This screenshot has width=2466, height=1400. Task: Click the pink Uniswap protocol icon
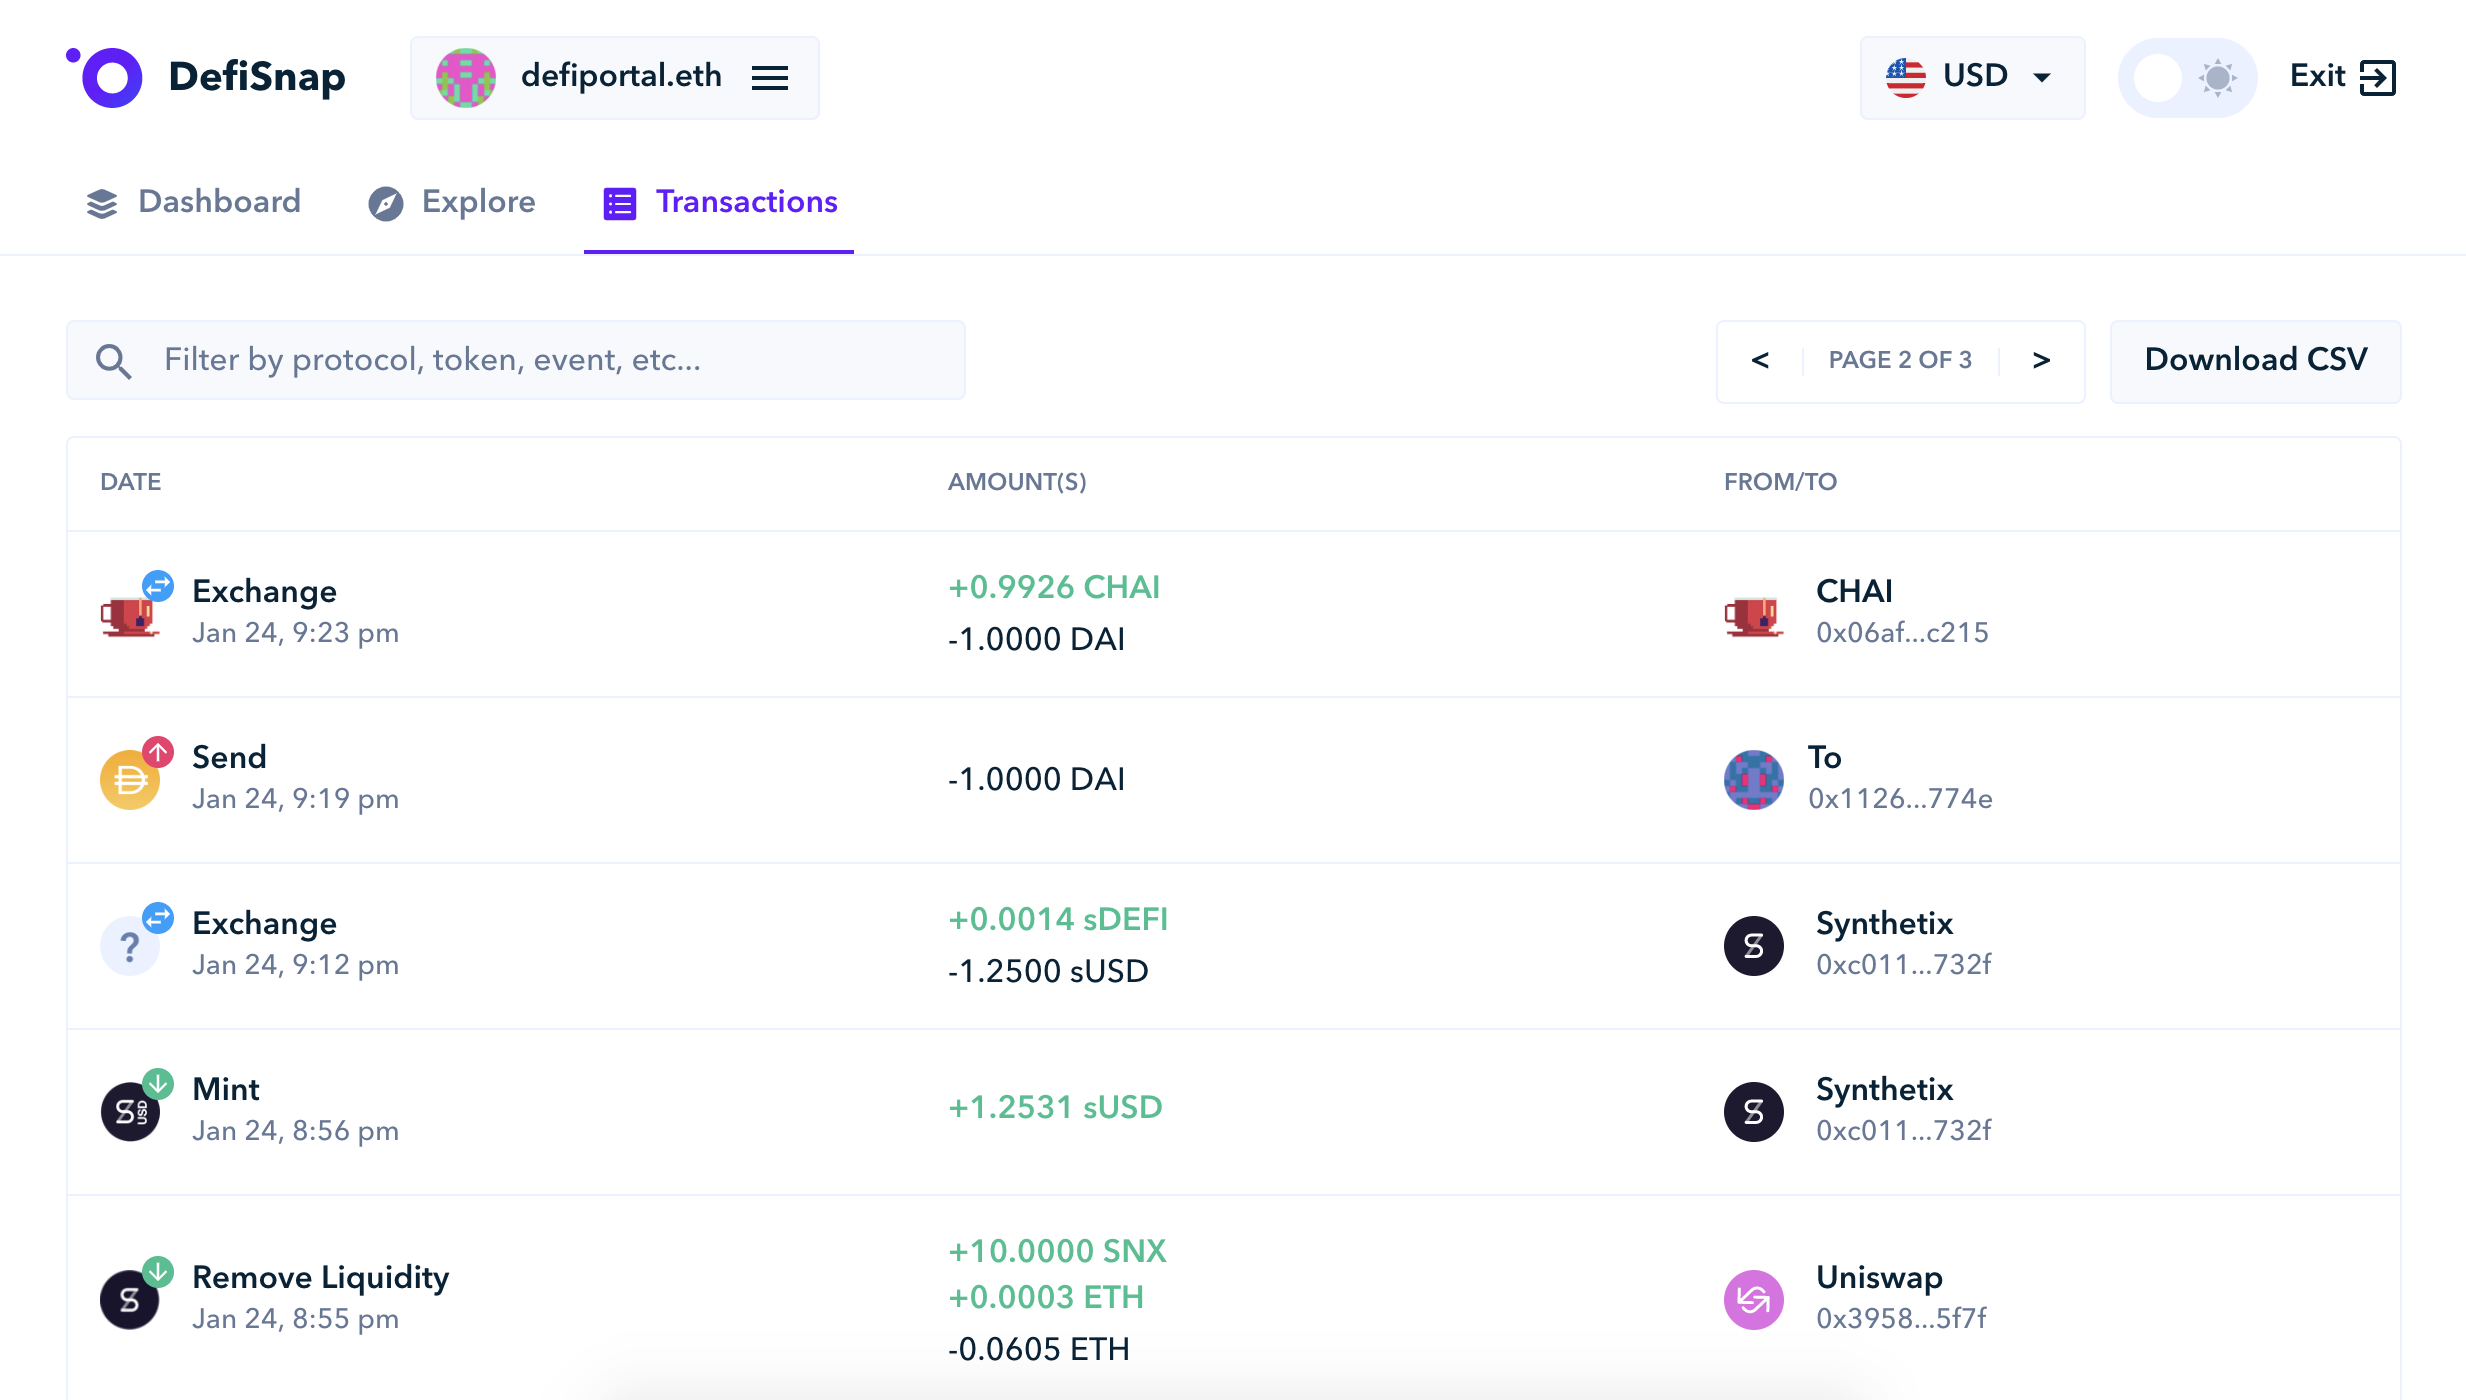(1753, 1299)
